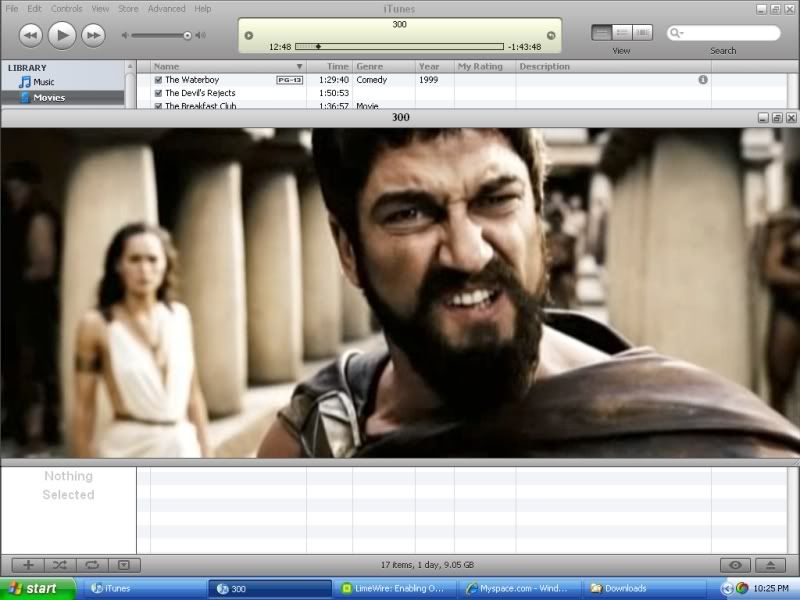Switch to list view button

602,33
